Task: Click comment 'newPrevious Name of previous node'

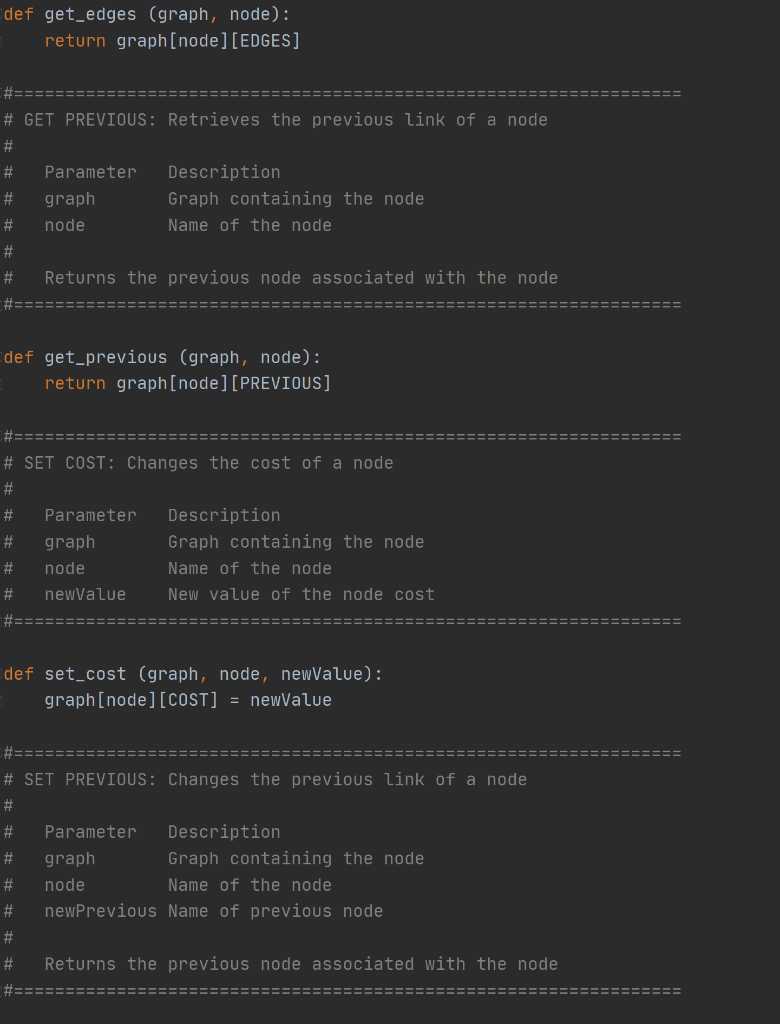Action: [x=214, y=911]
